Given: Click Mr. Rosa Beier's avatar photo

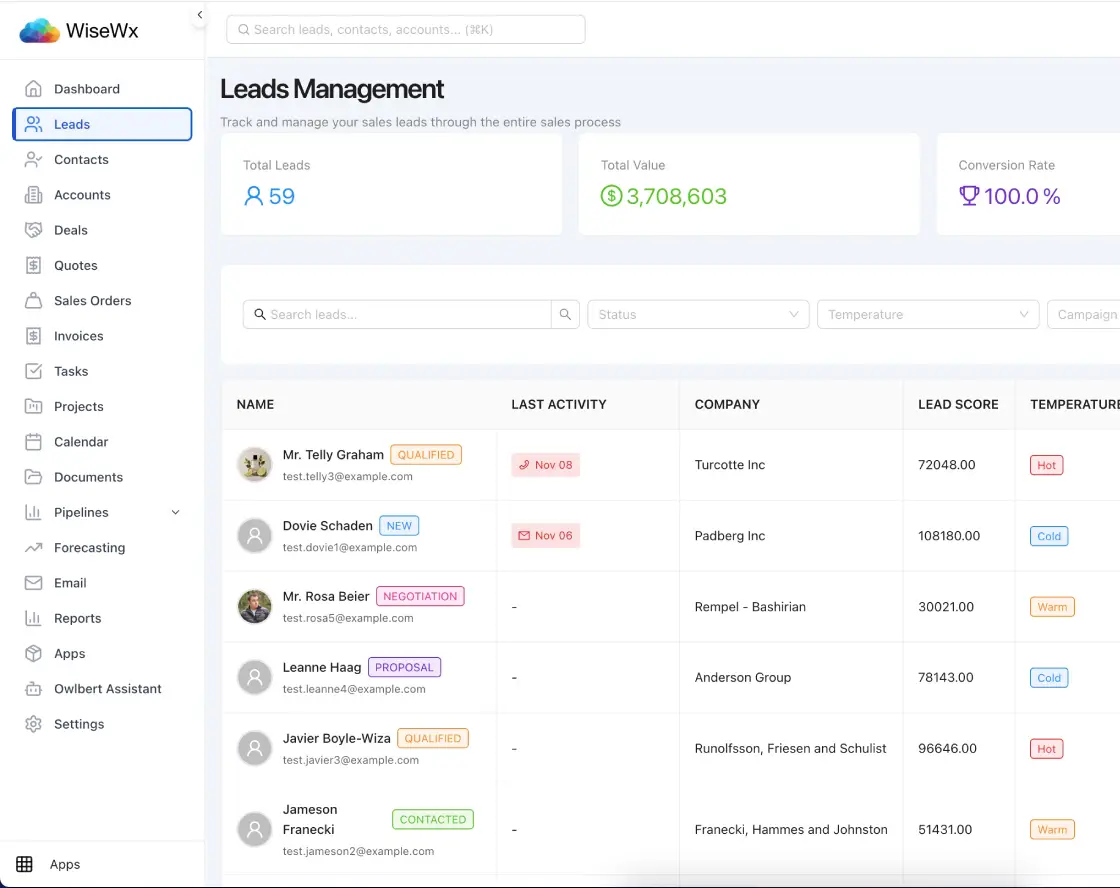Looking at the screenshot, I should pyautogui.click(x=254, y=606).
